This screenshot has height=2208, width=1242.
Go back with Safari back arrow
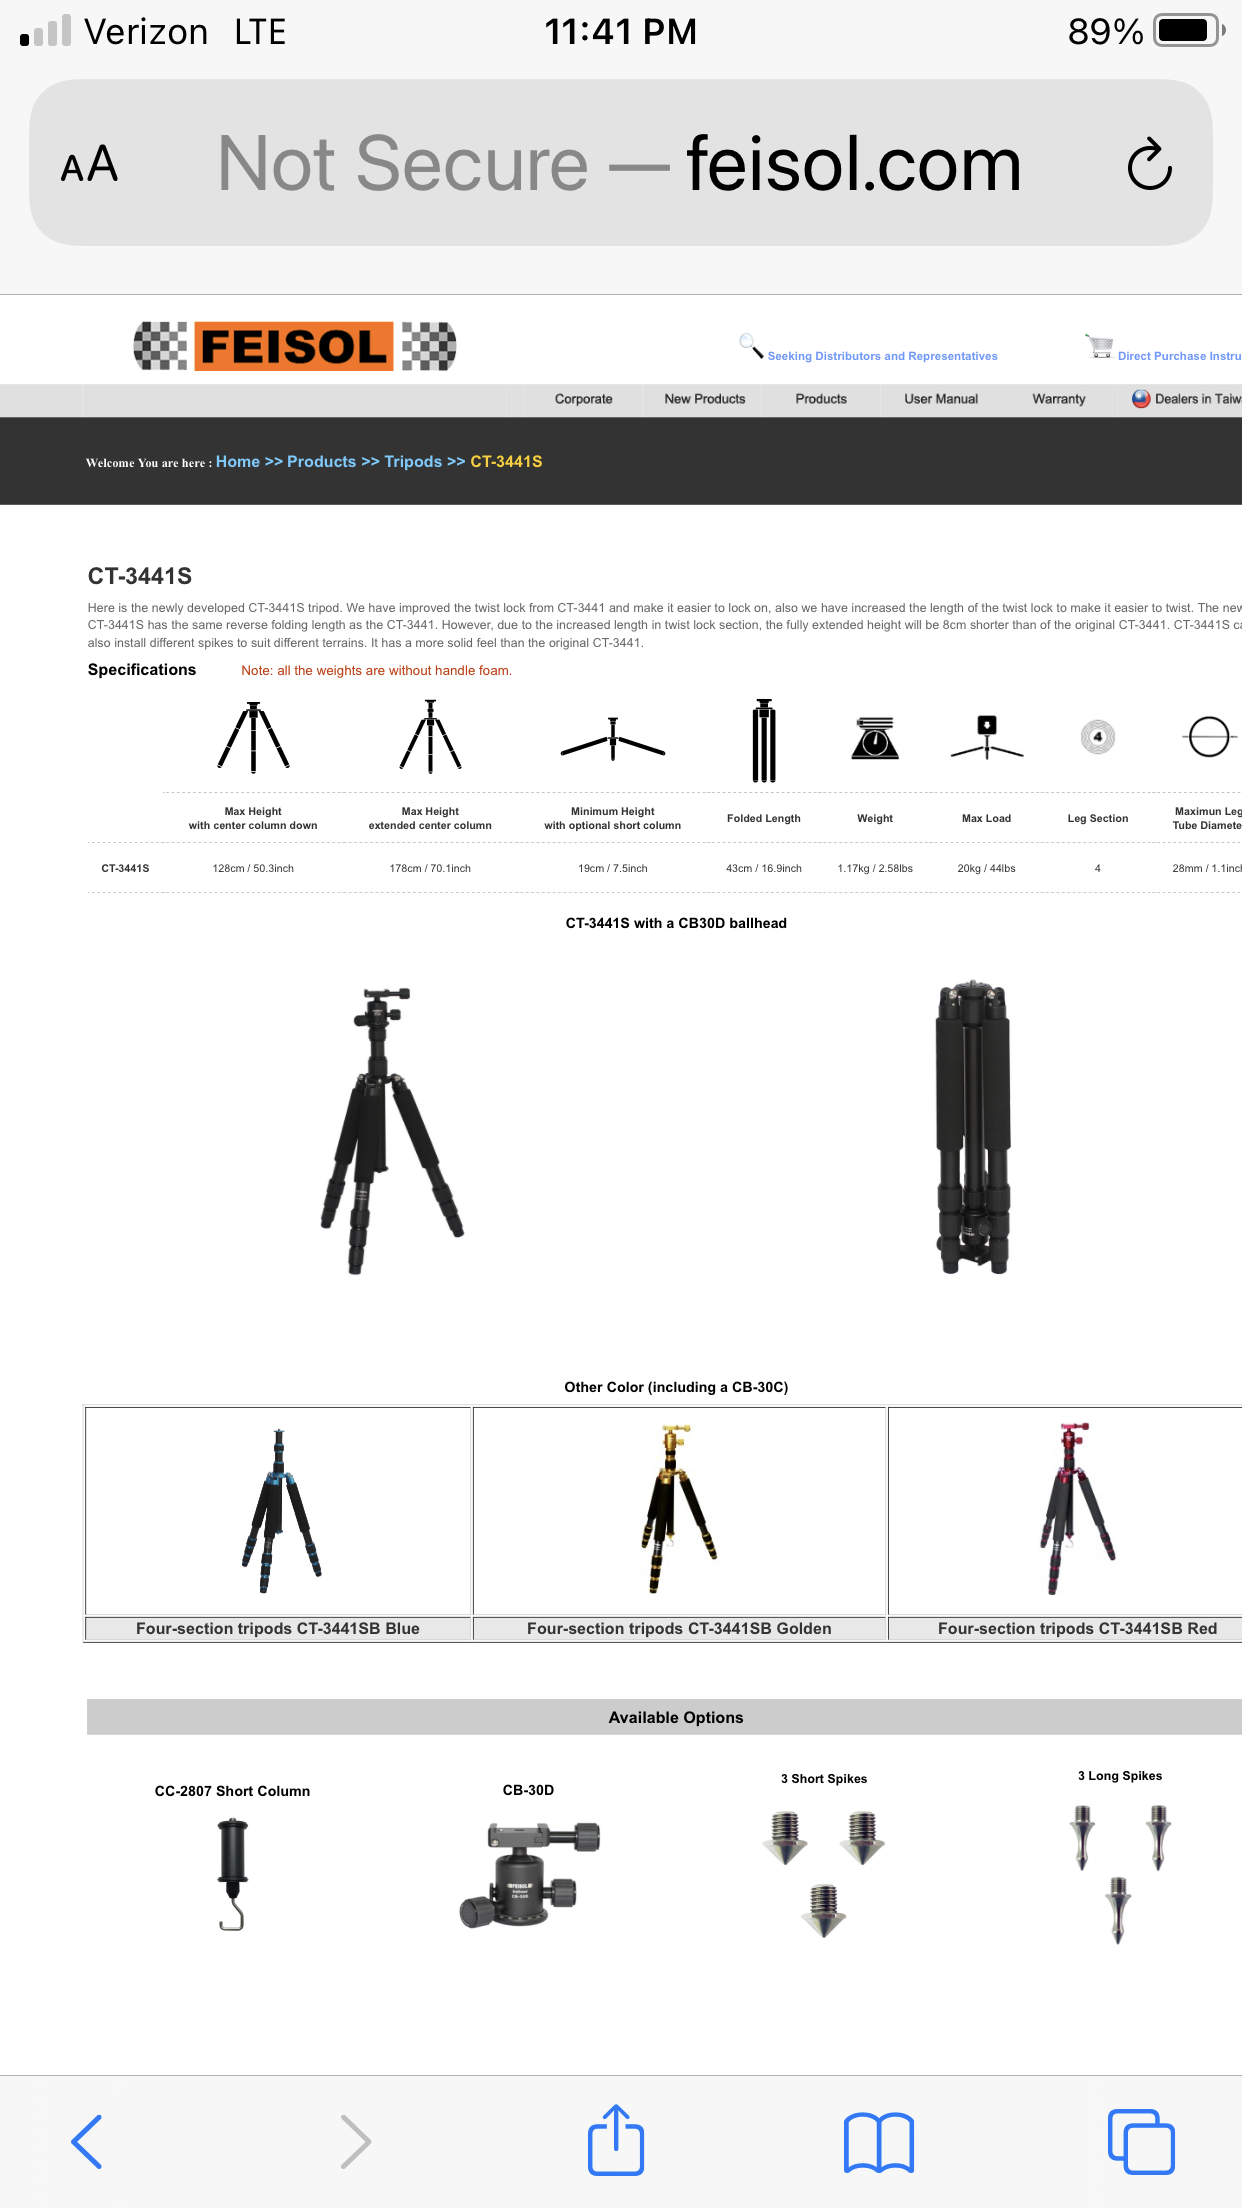(87, 2141)
